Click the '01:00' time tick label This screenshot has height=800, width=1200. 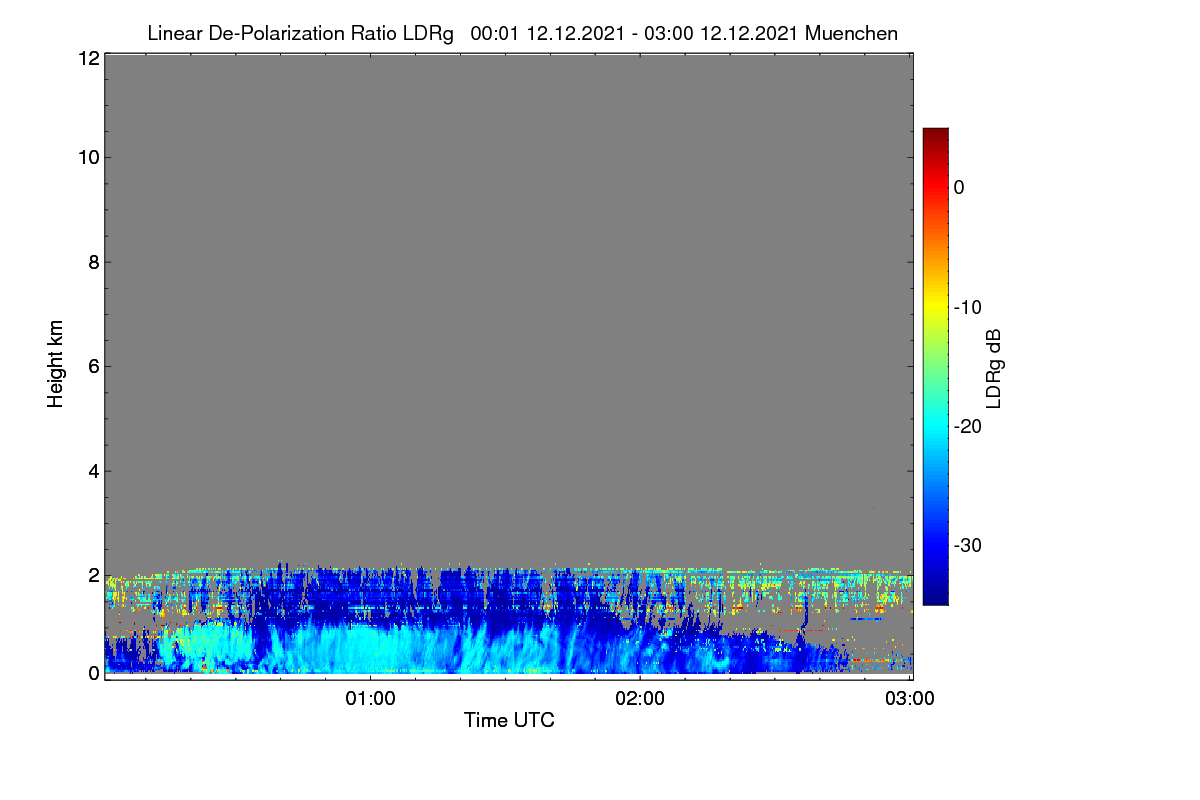[x=370, y=699]
